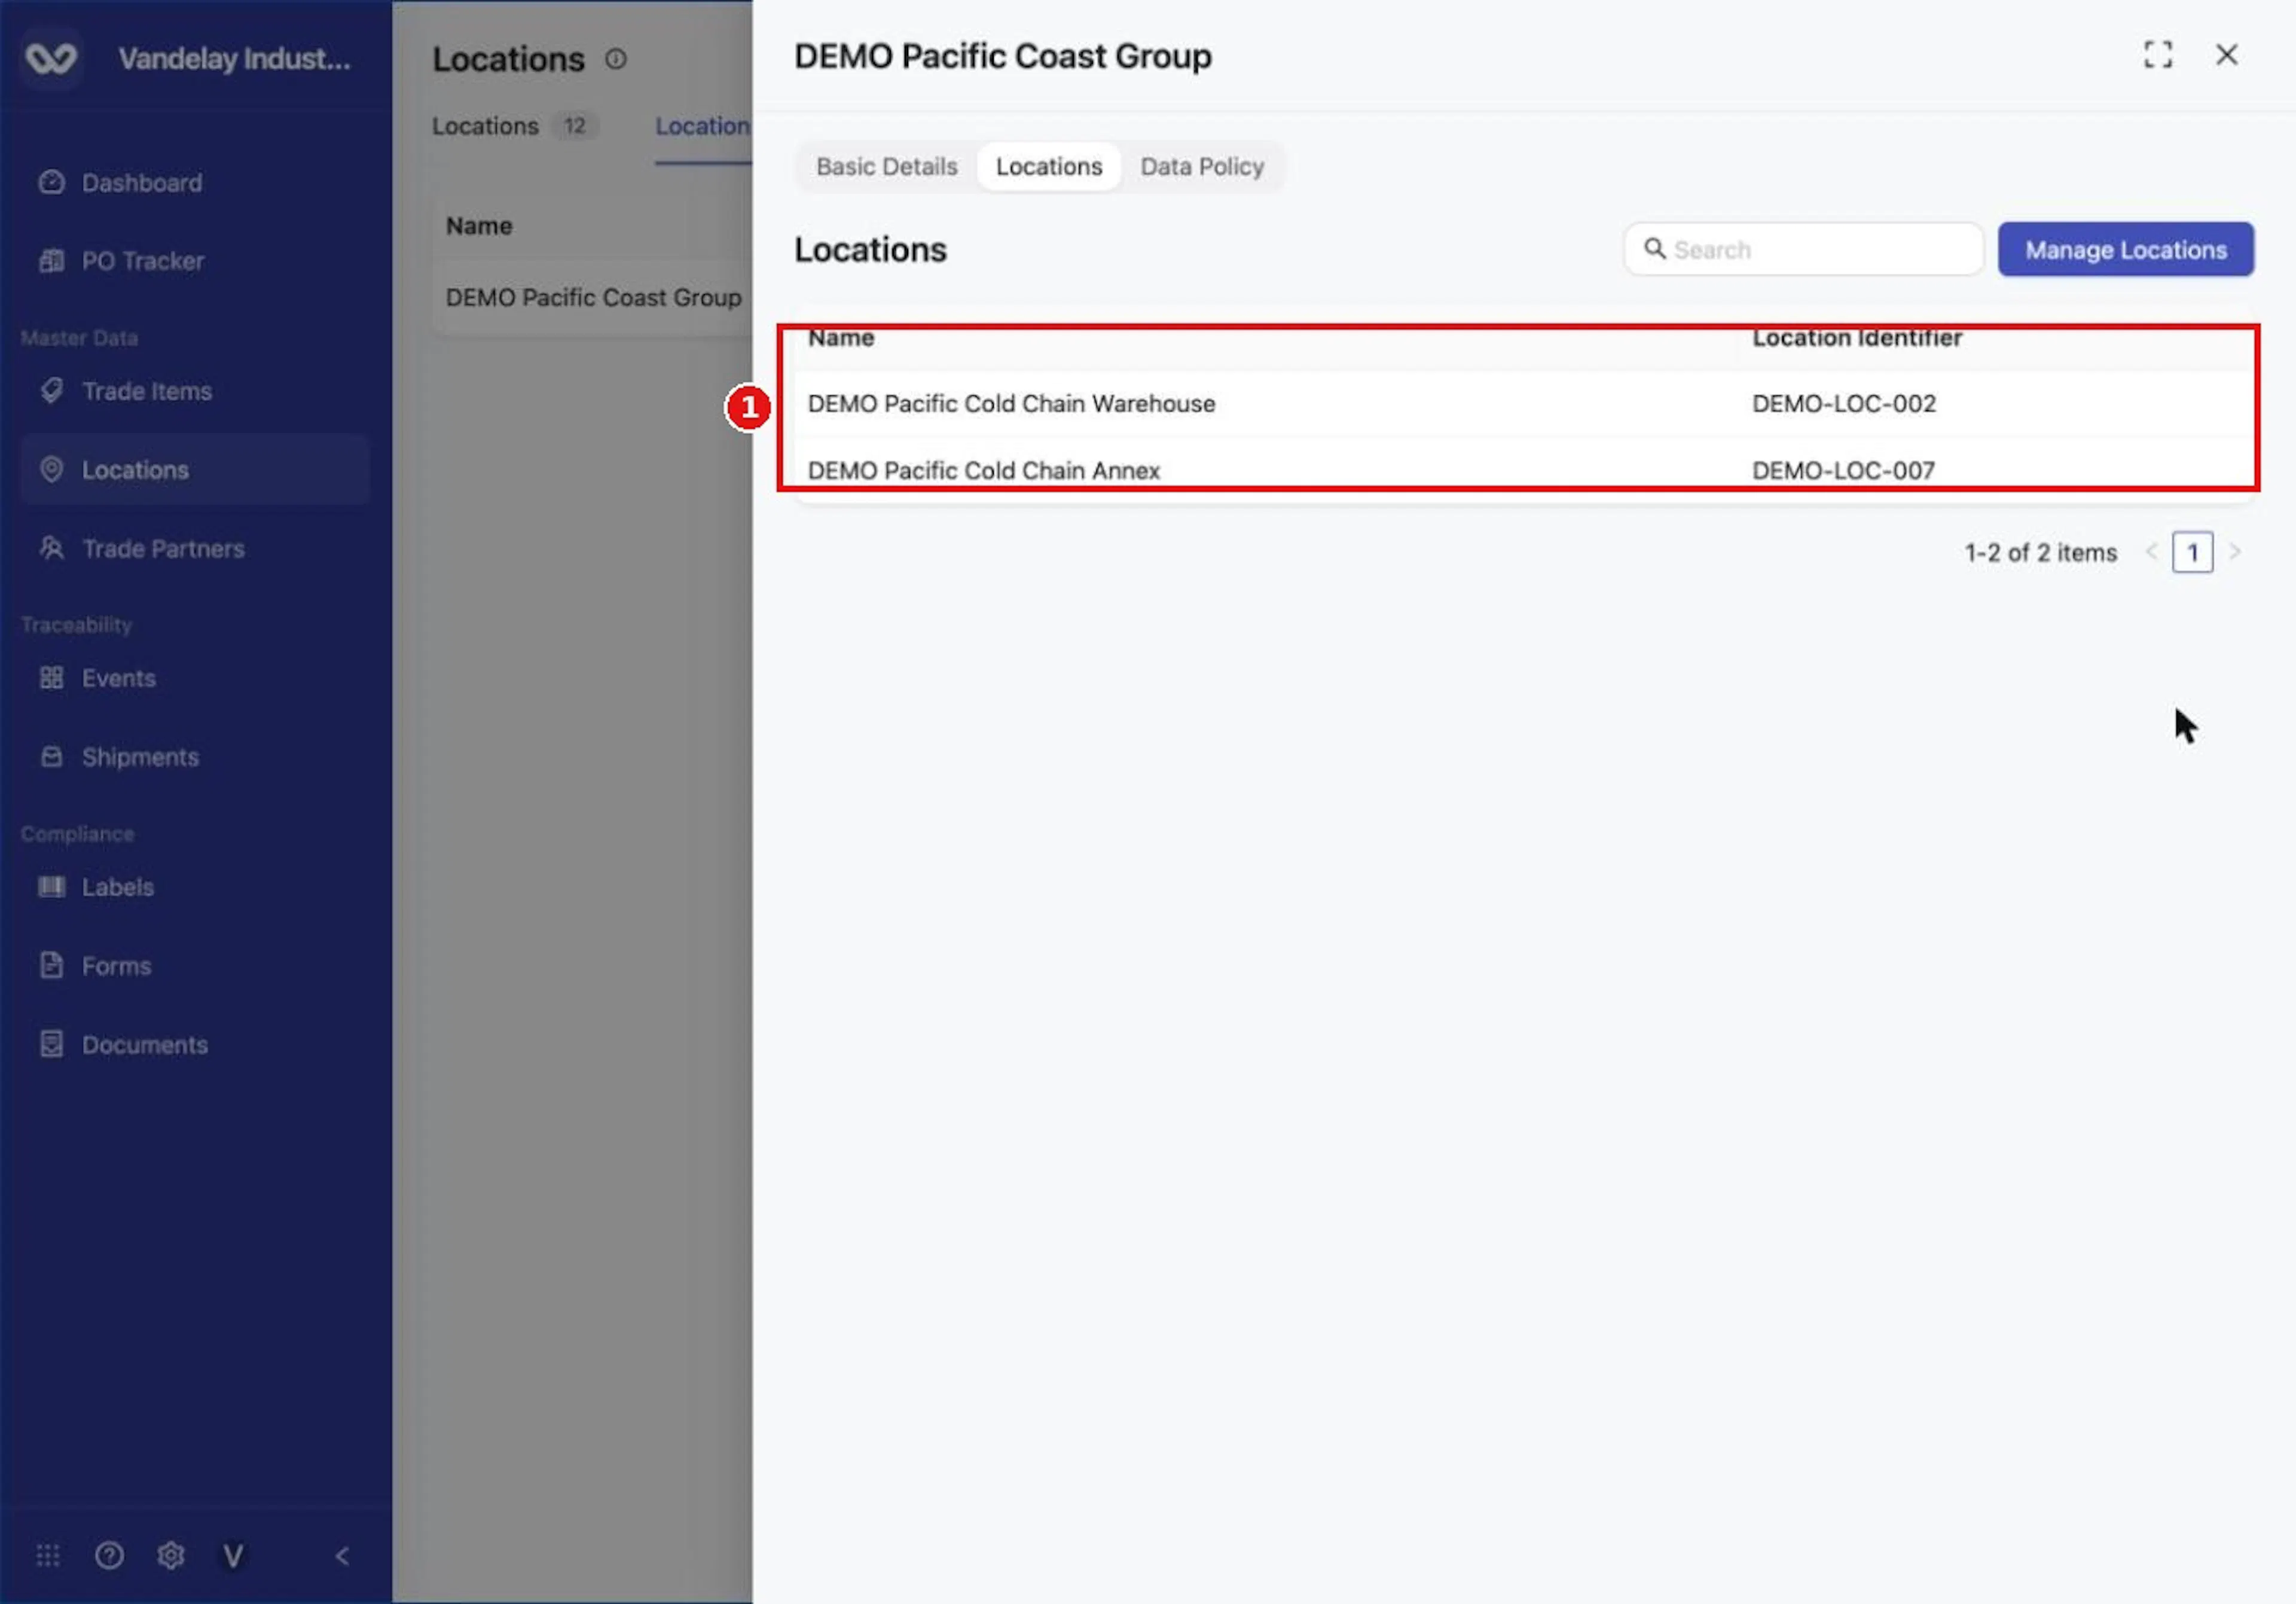Click the Vandelay Industries logo icon
This screenshot has width=2296, height=1604.
coord(51,58)
